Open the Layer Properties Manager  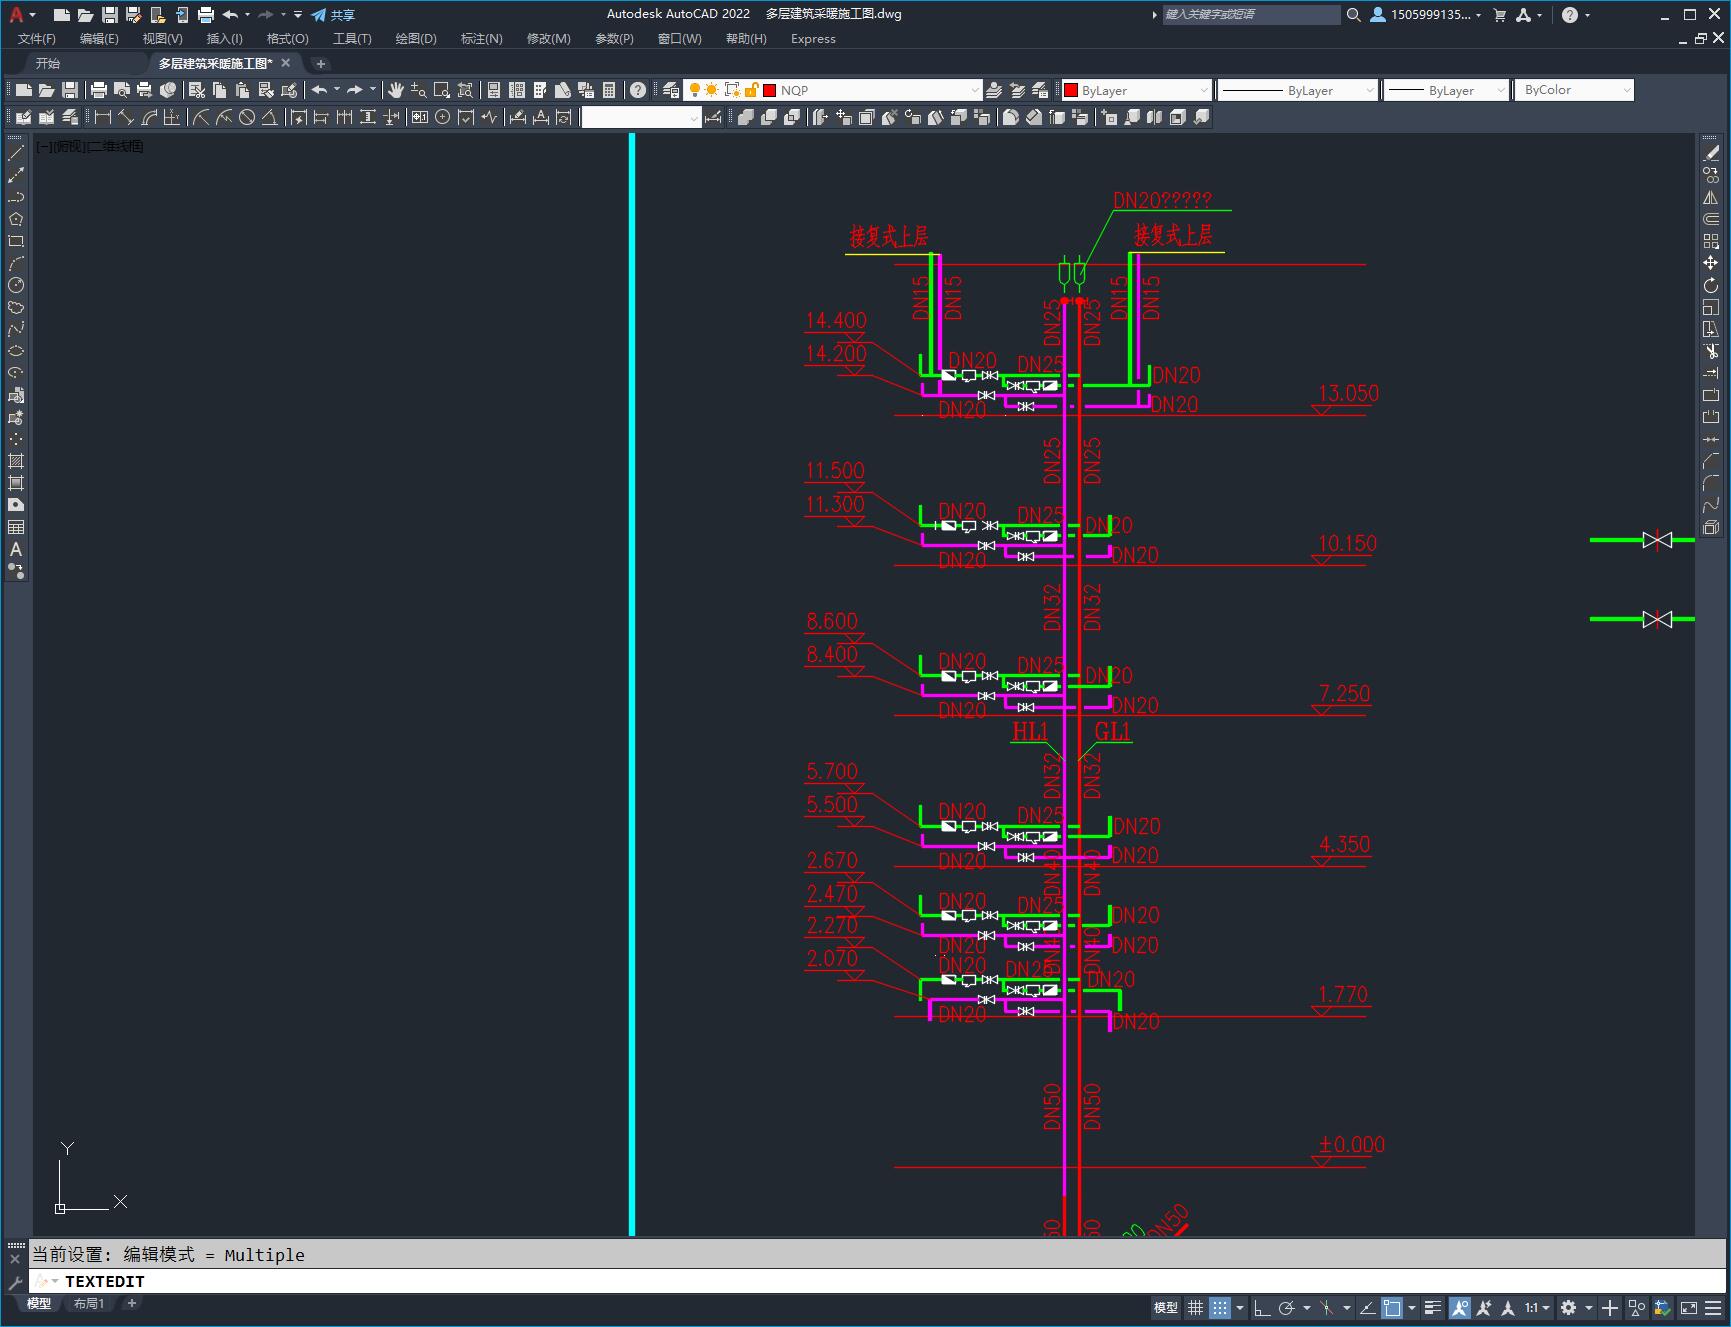tap(671, 90)
